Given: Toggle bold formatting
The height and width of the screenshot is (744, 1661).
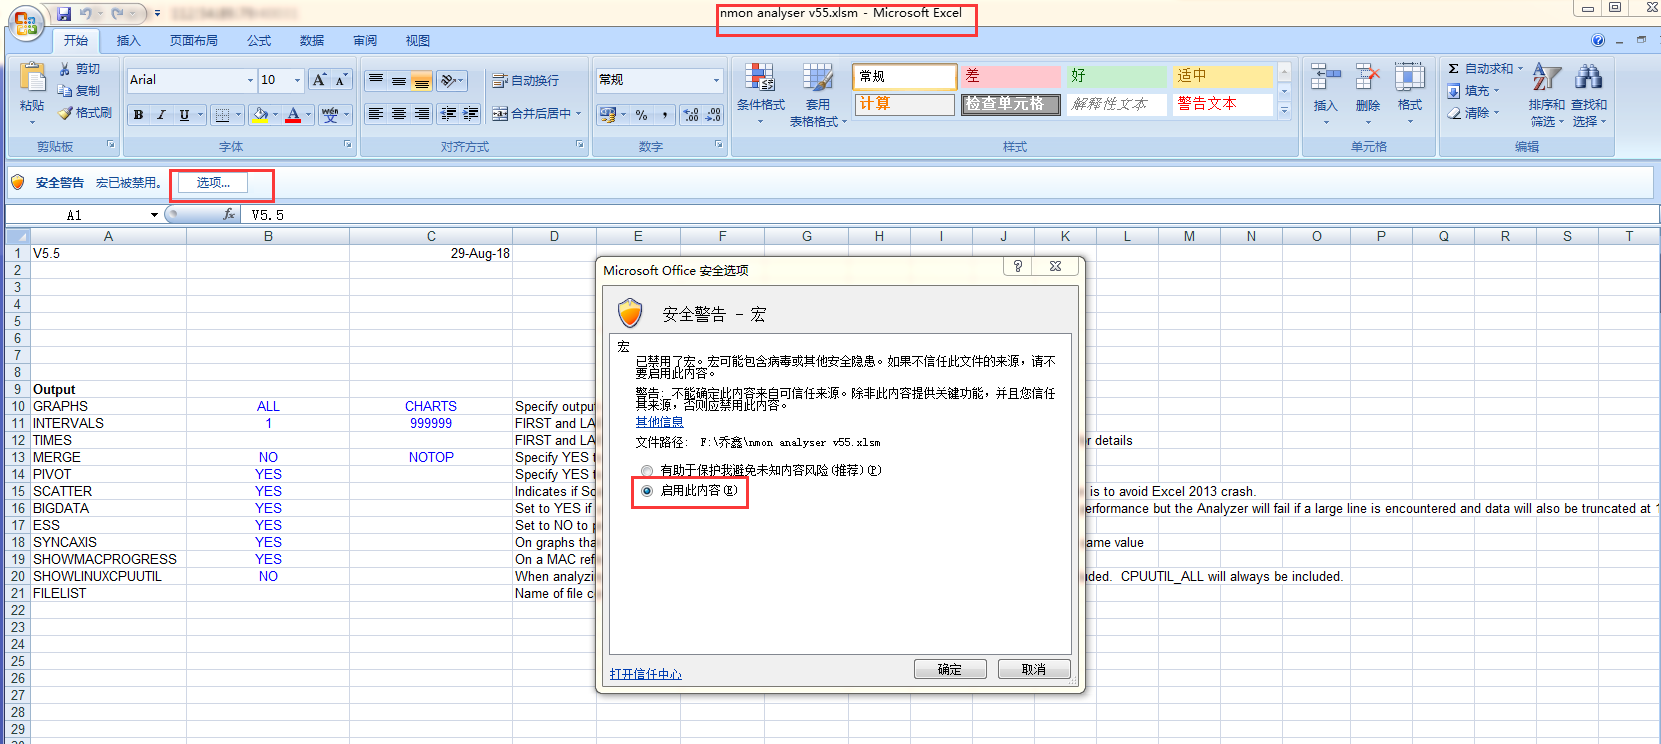Looking at the screenshot, I should [x=138, y=115].
